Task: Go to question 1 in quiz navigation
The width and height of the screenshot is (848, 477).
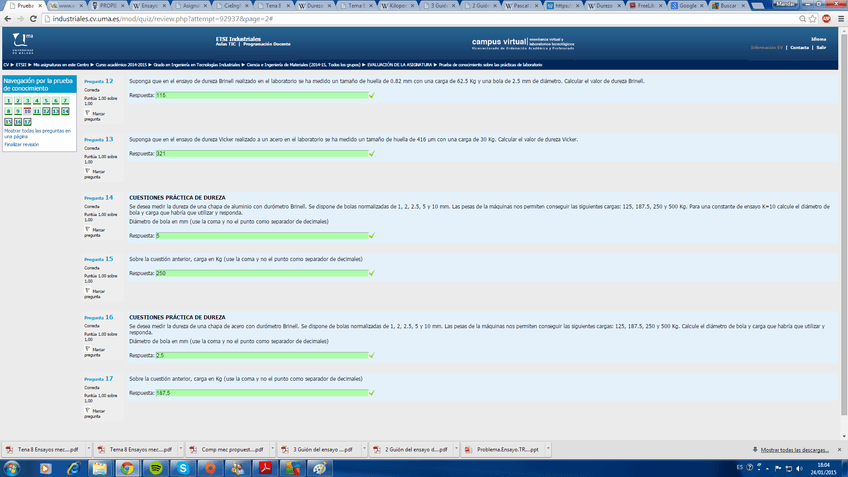Action: click(x=8, y=101)
